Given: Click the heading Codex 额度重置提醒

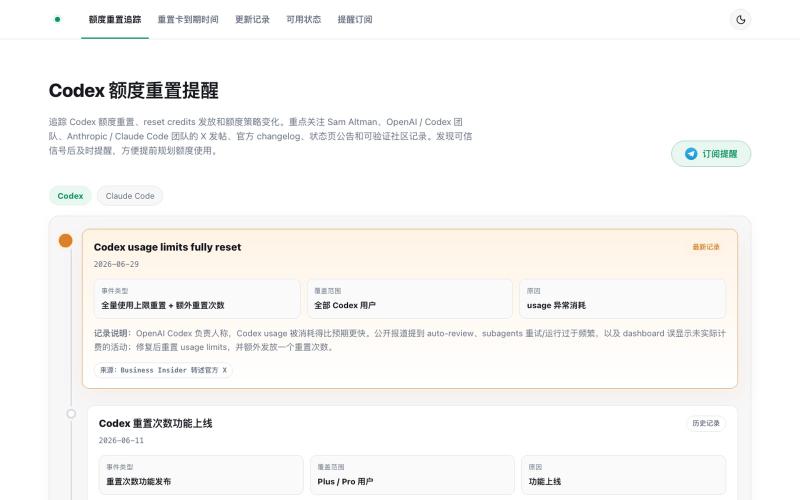Looking at the screenshot, I should [x=134, y=91].
